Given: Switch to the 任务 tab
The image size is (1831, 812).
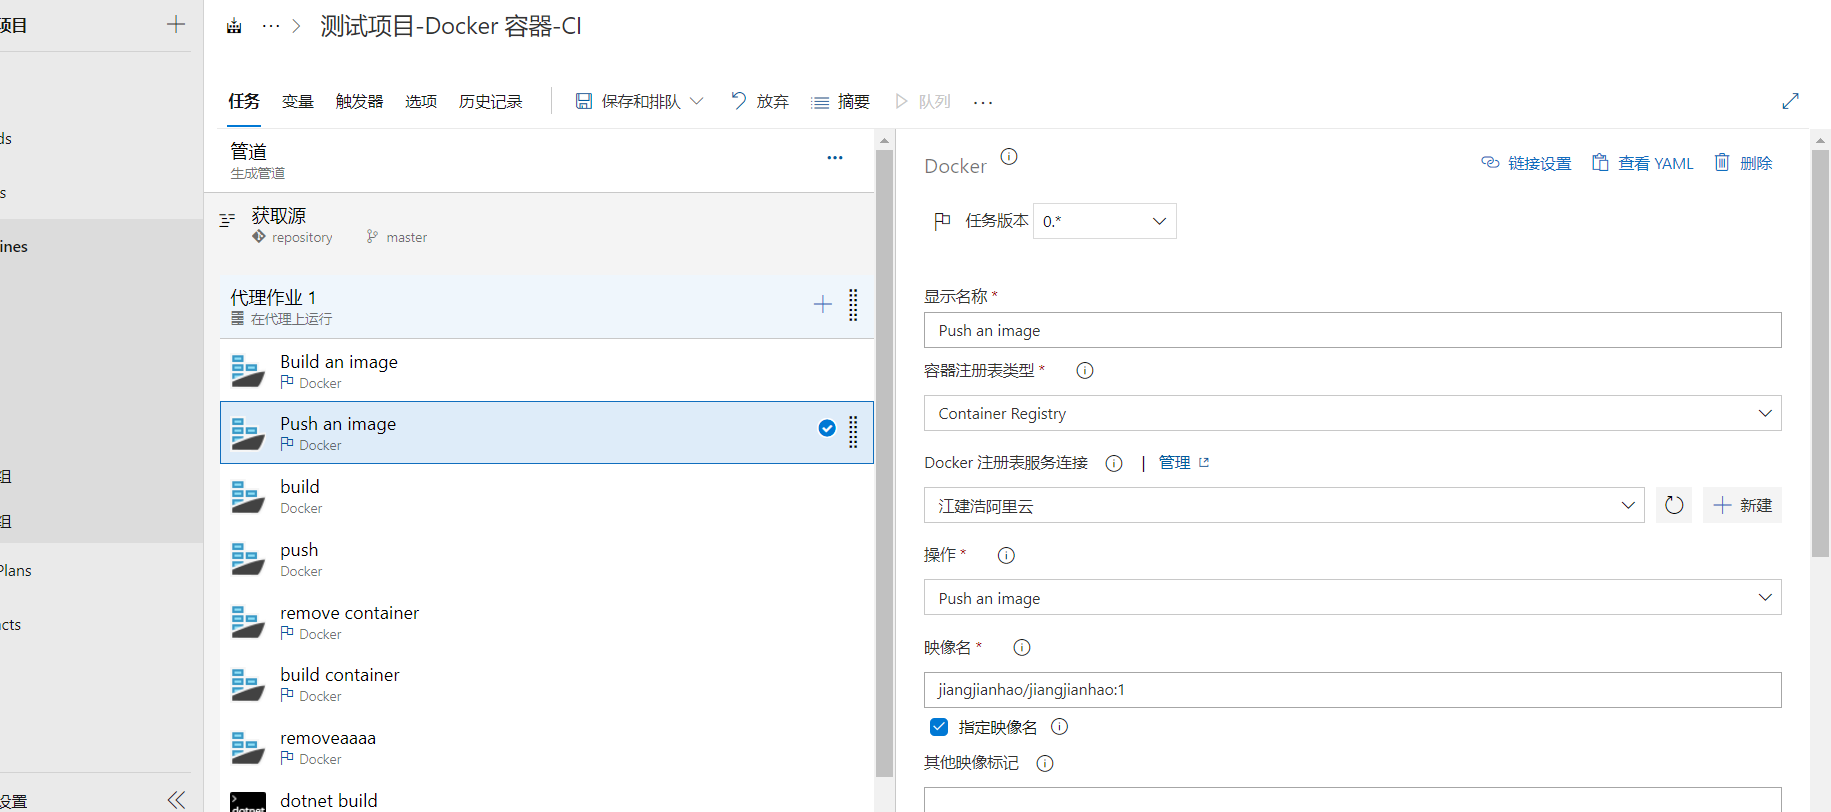Looking at the screenshot, I should click(x=244, y=101).
